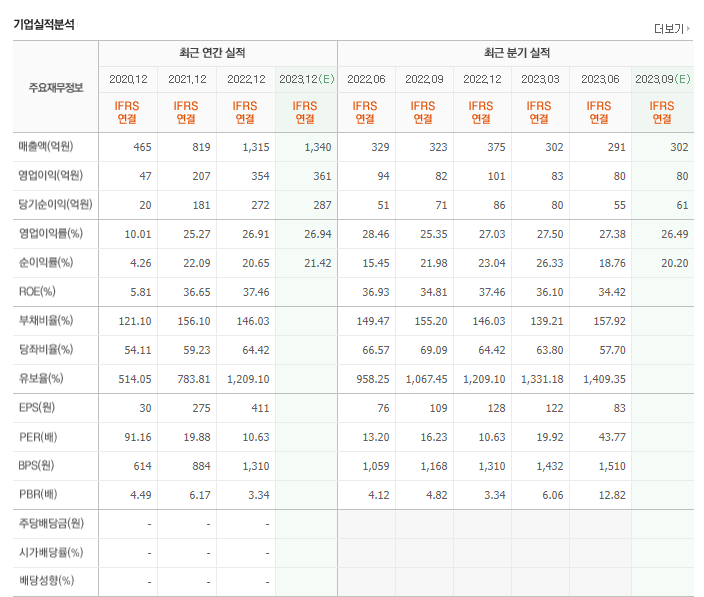The height and width of the screenshot is (597, 704).
Task: Click the 411 EPS value
Action: pyautogui.click(x=260, y=408)
